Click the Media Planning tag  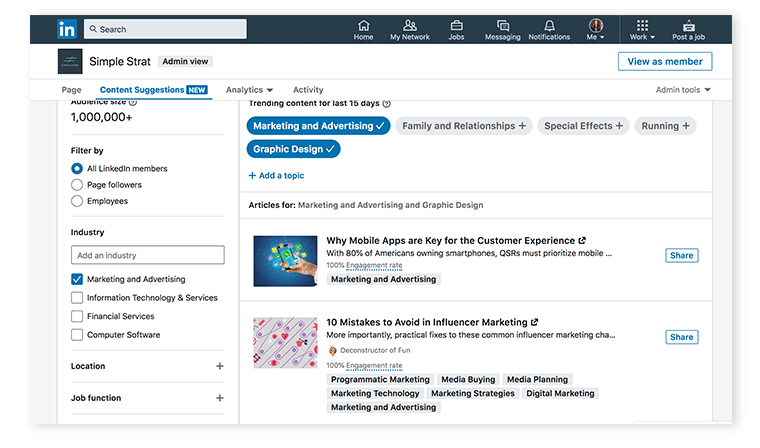(x=537, y=379)
